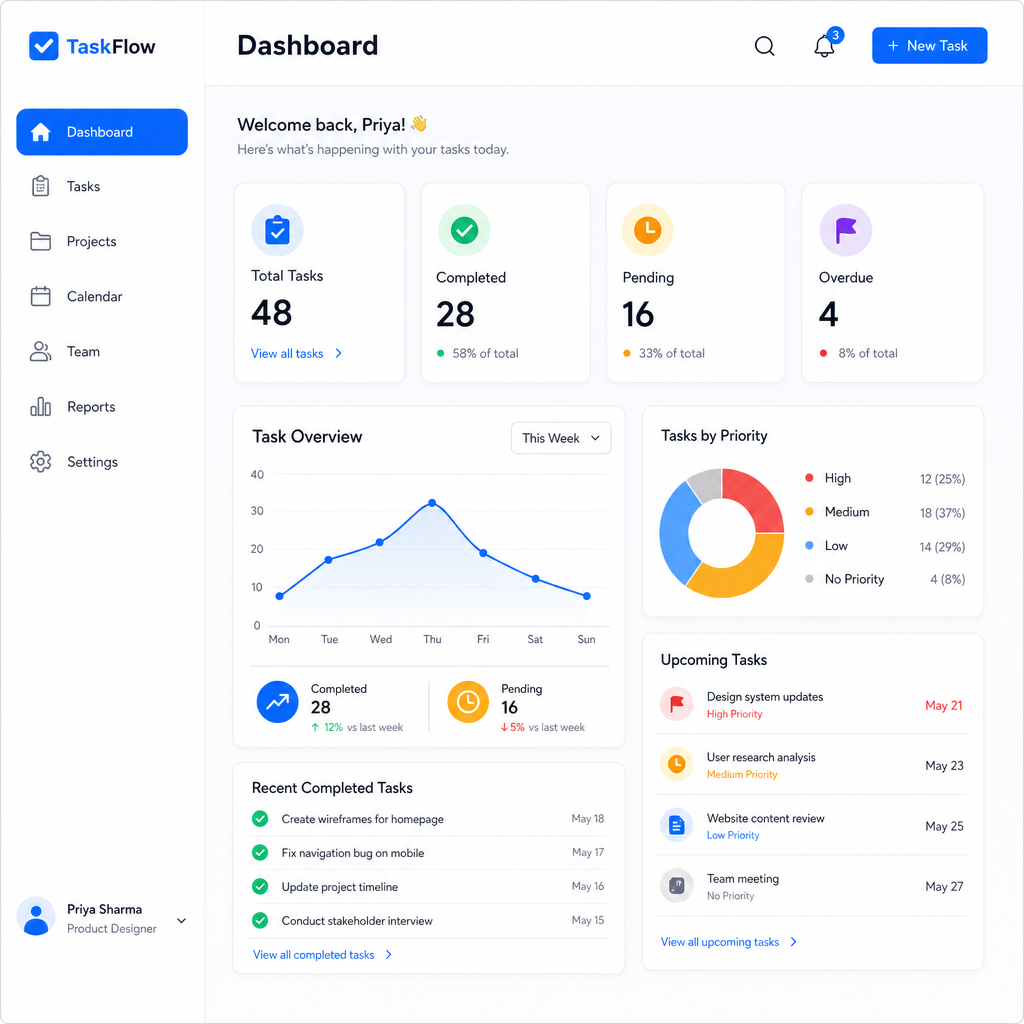1024x1024 pixels.
Task: Click the red flag icon for Design system updates
Action: tap(677, 704)
